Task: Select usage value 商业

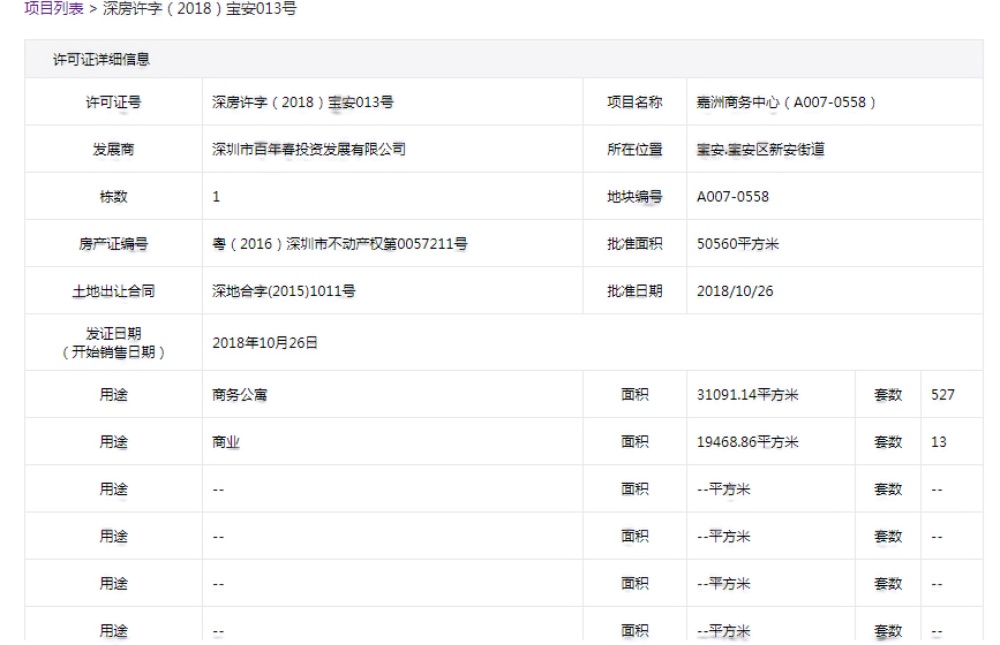Action: pyautogui.click(x=226, y=442)
